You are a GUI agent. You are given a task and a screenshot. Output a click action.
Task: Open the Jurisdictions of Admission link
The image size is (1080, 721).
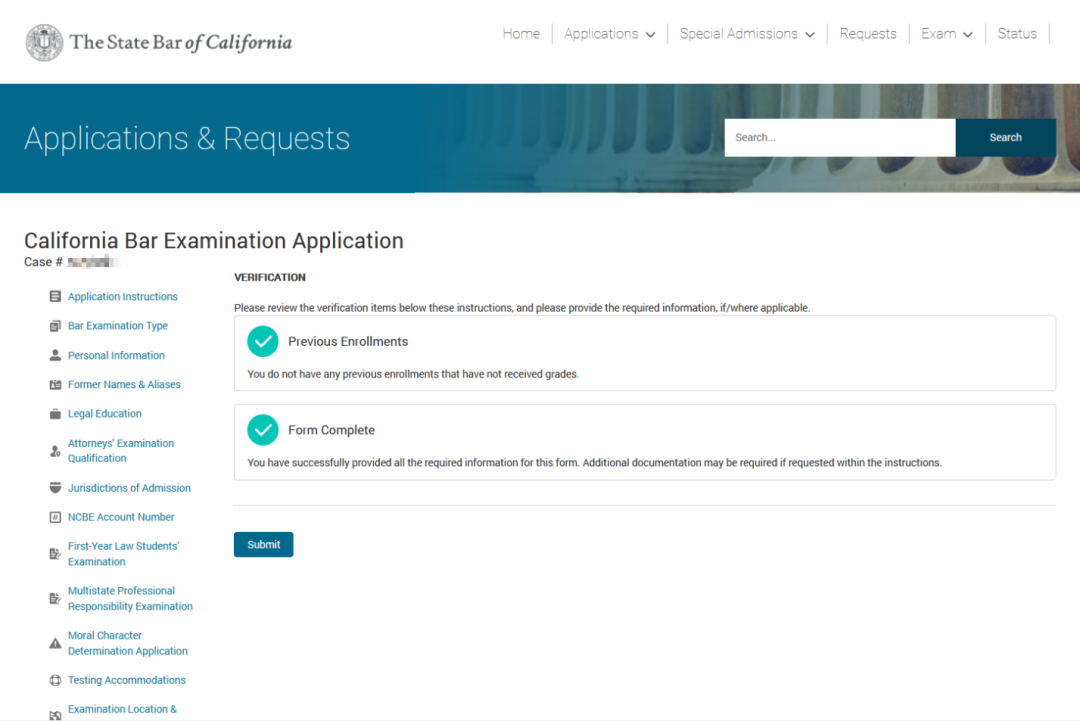[x=129, y=488]
